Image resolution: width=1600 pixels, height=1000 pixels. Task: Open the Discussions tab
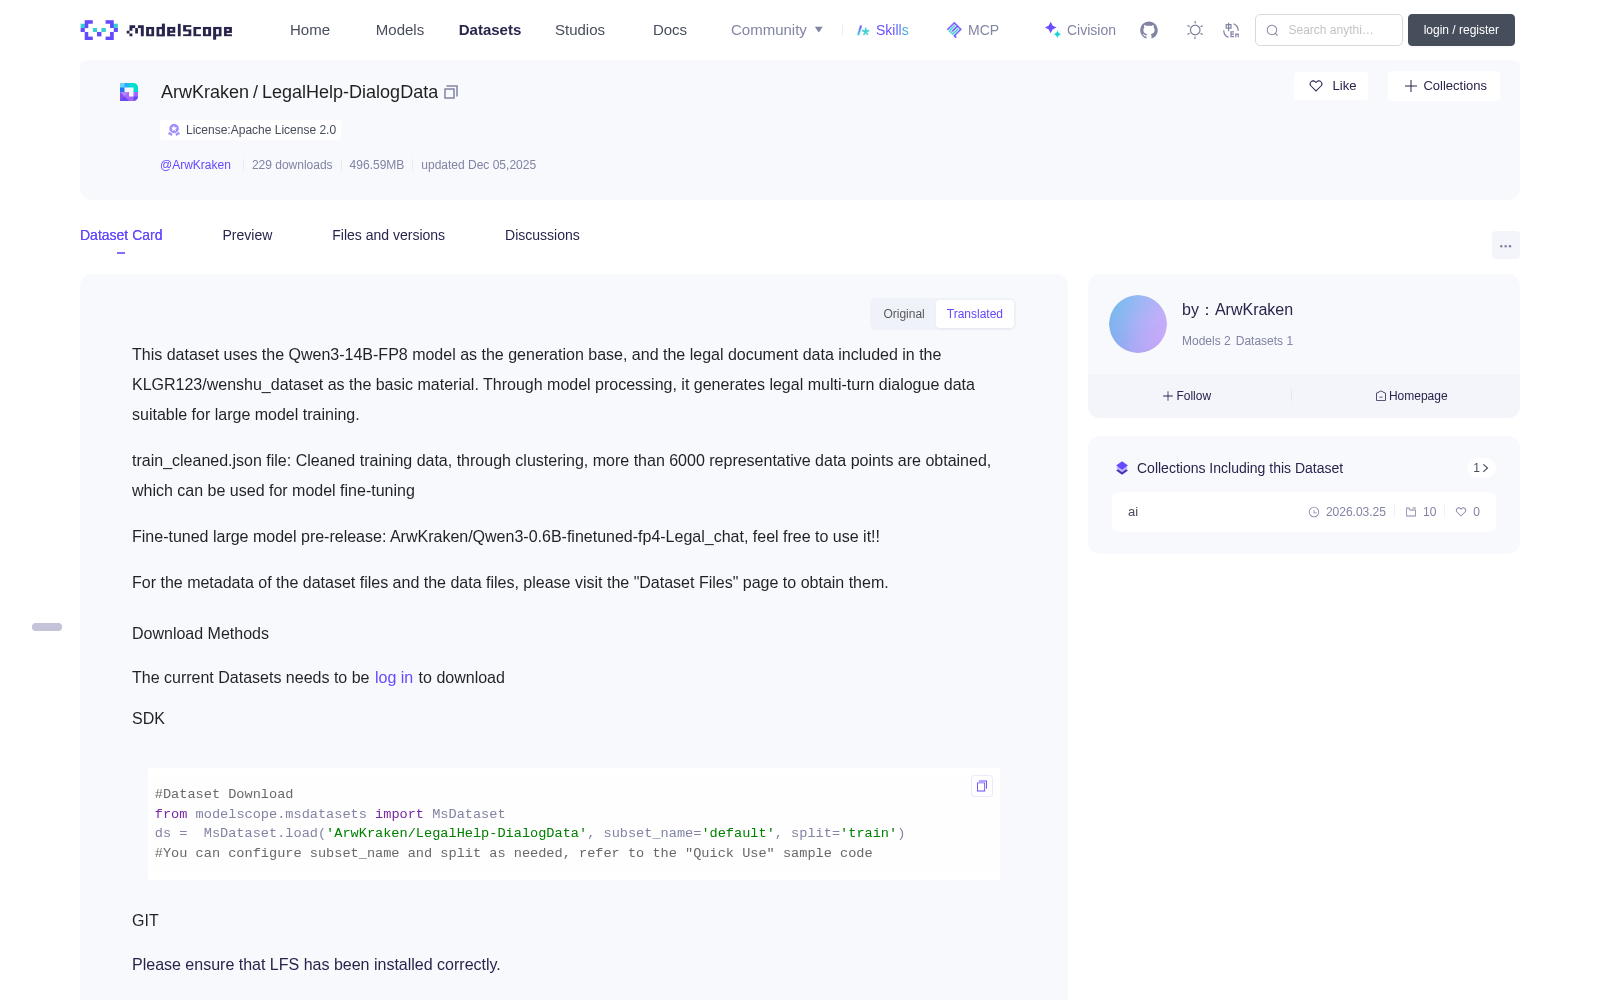pos(542,235)
